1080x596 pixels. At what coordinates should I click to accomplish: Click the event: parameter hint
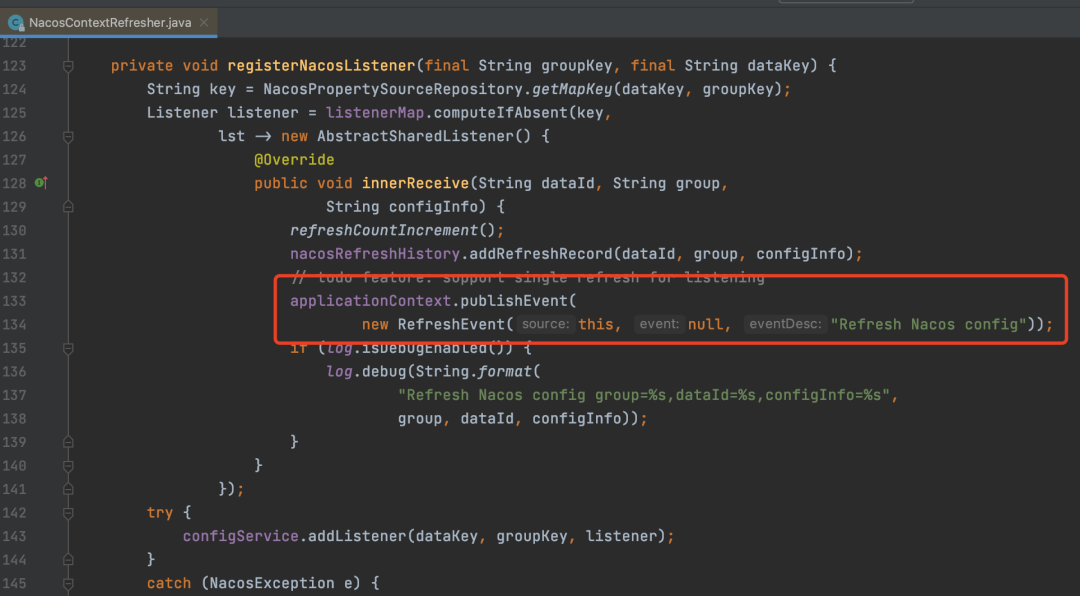(x=659, y=325)
